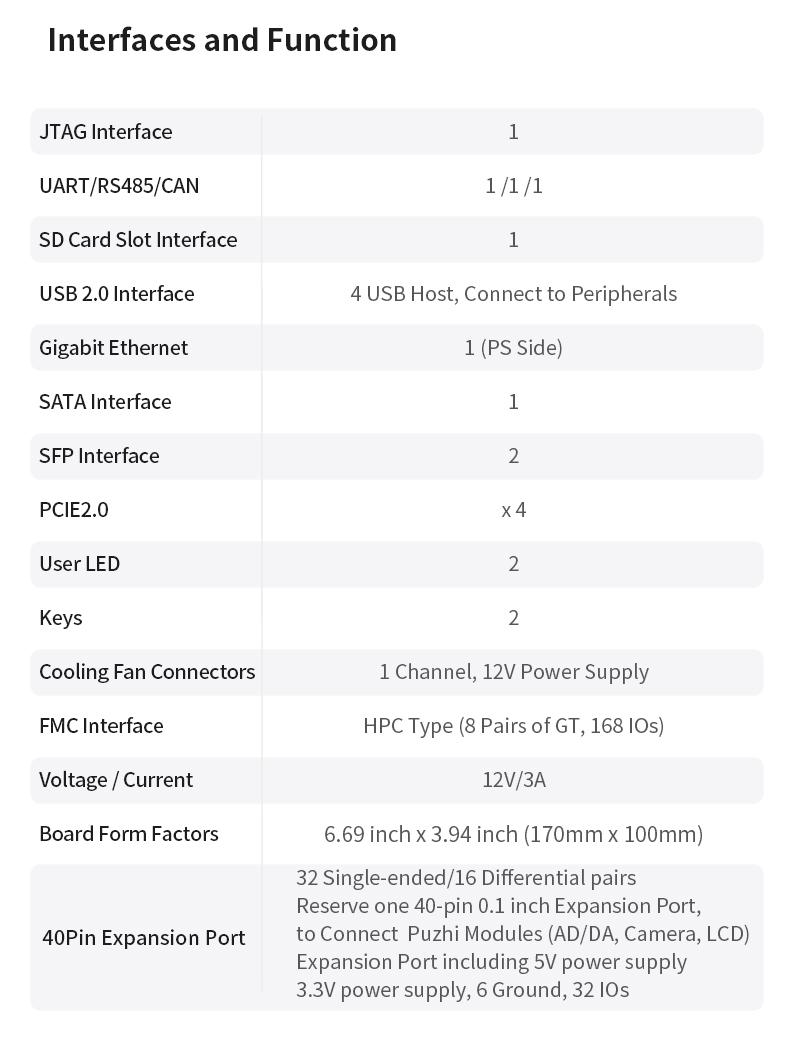Click the USB 2.0 Interface label
The image size is (790, 1046).
116,294
